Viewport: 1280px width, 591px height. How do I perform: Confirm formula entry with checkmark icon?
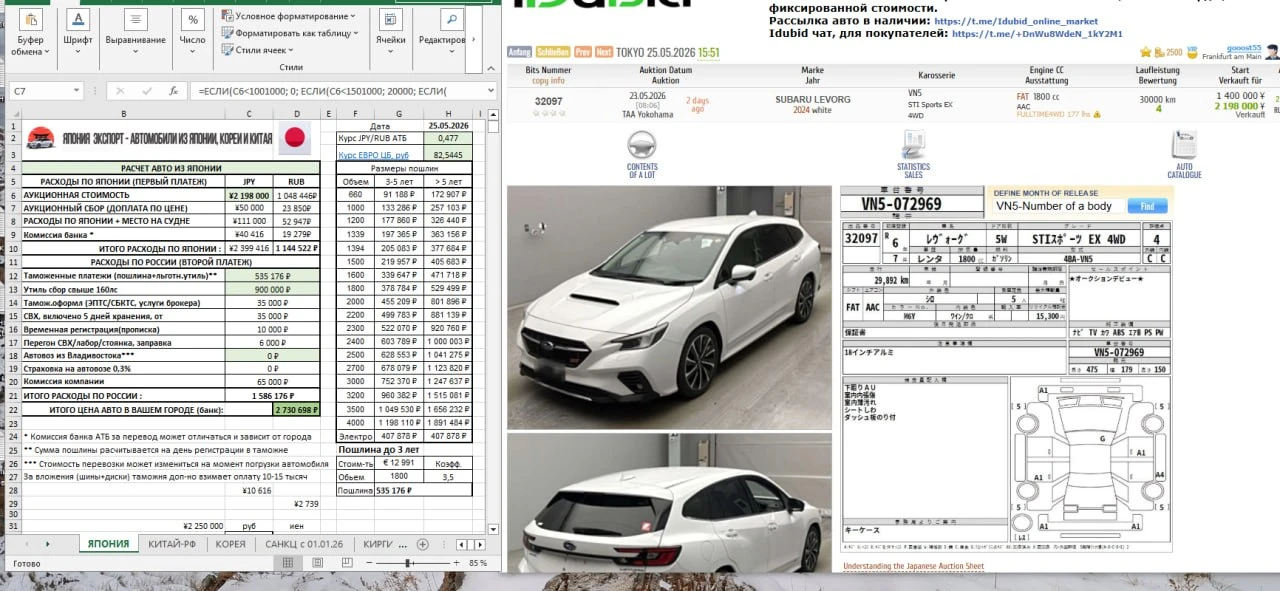coord(146,91)
